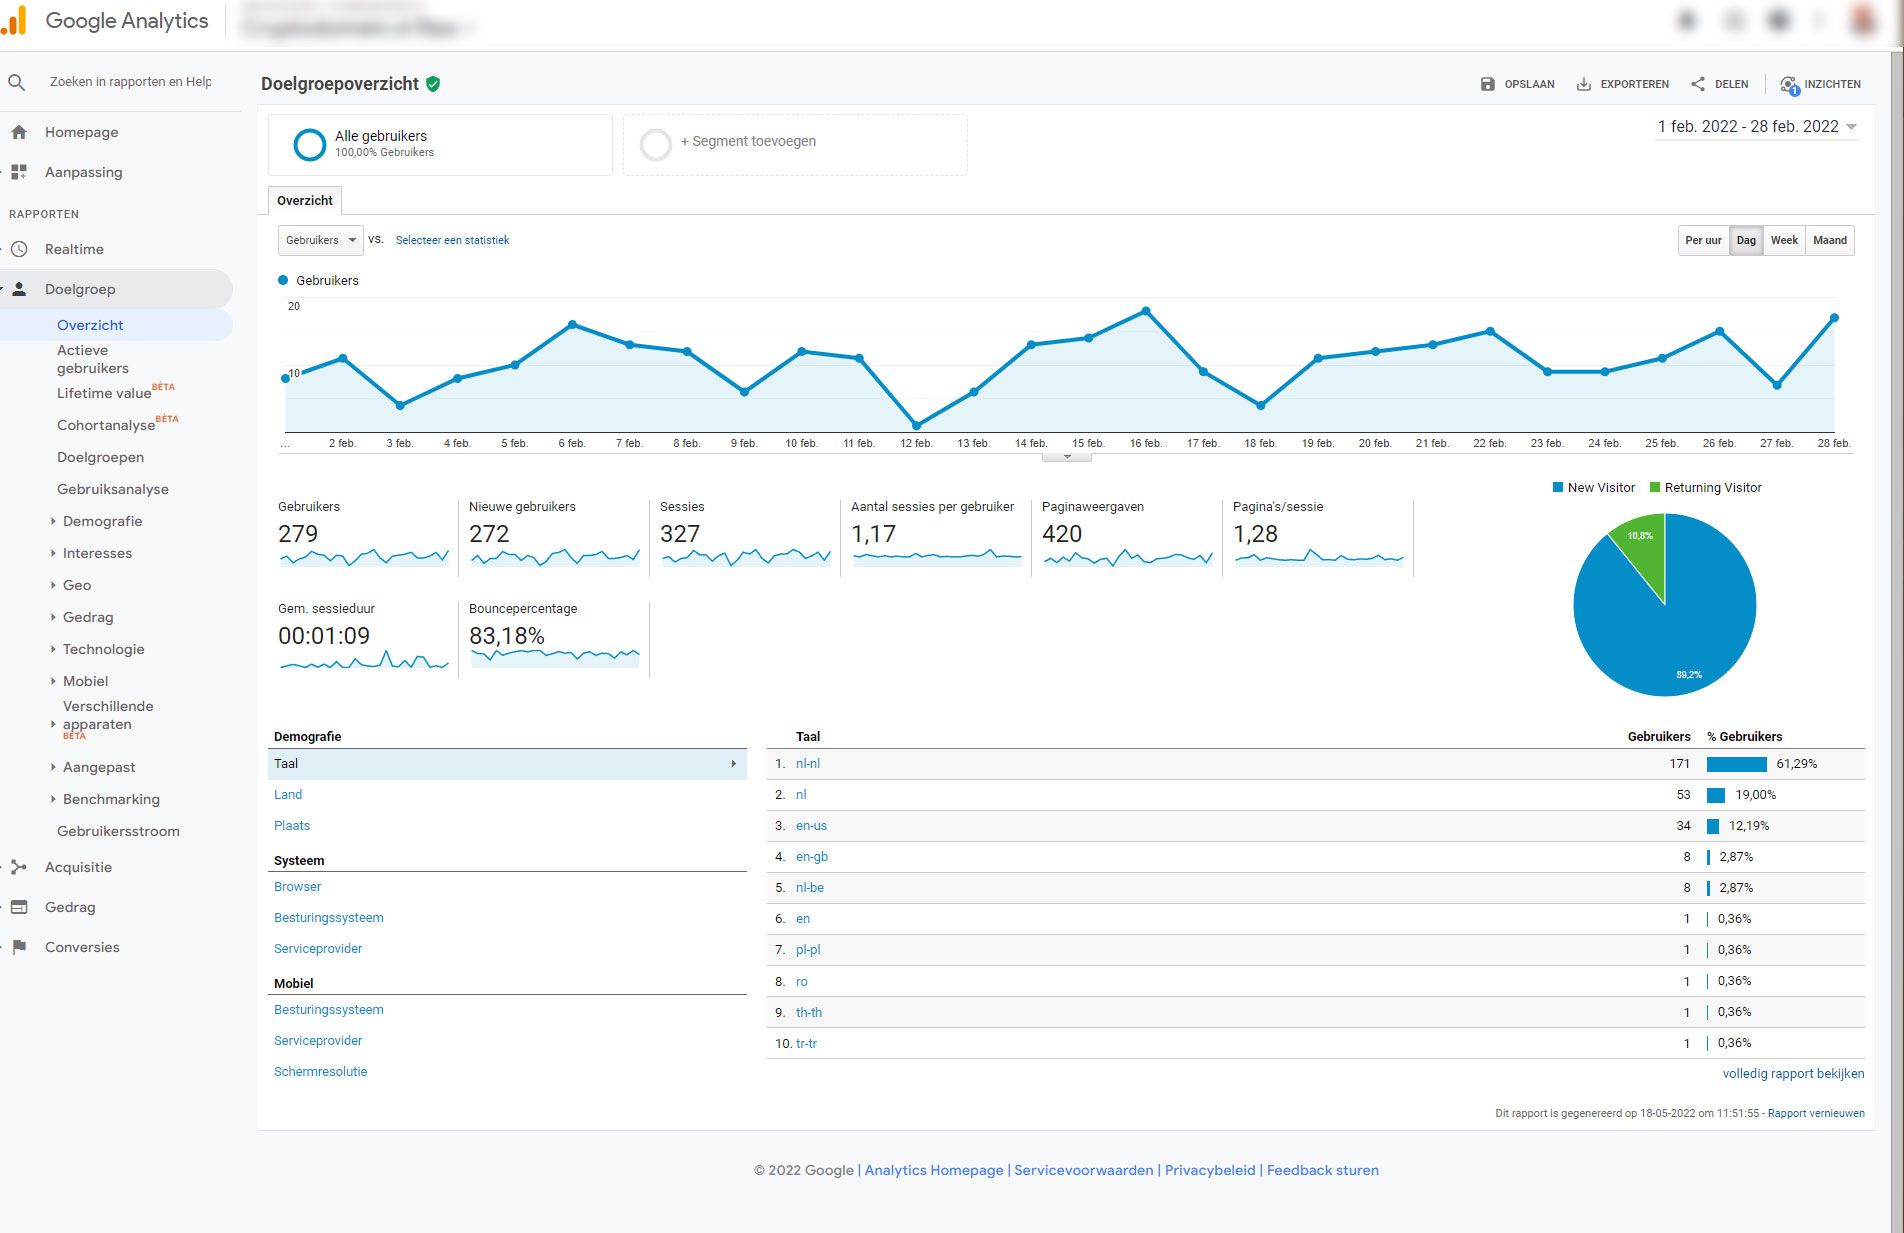Click the Delen share icon
Screen dimensions: 1904x1233
[1698, 84]
